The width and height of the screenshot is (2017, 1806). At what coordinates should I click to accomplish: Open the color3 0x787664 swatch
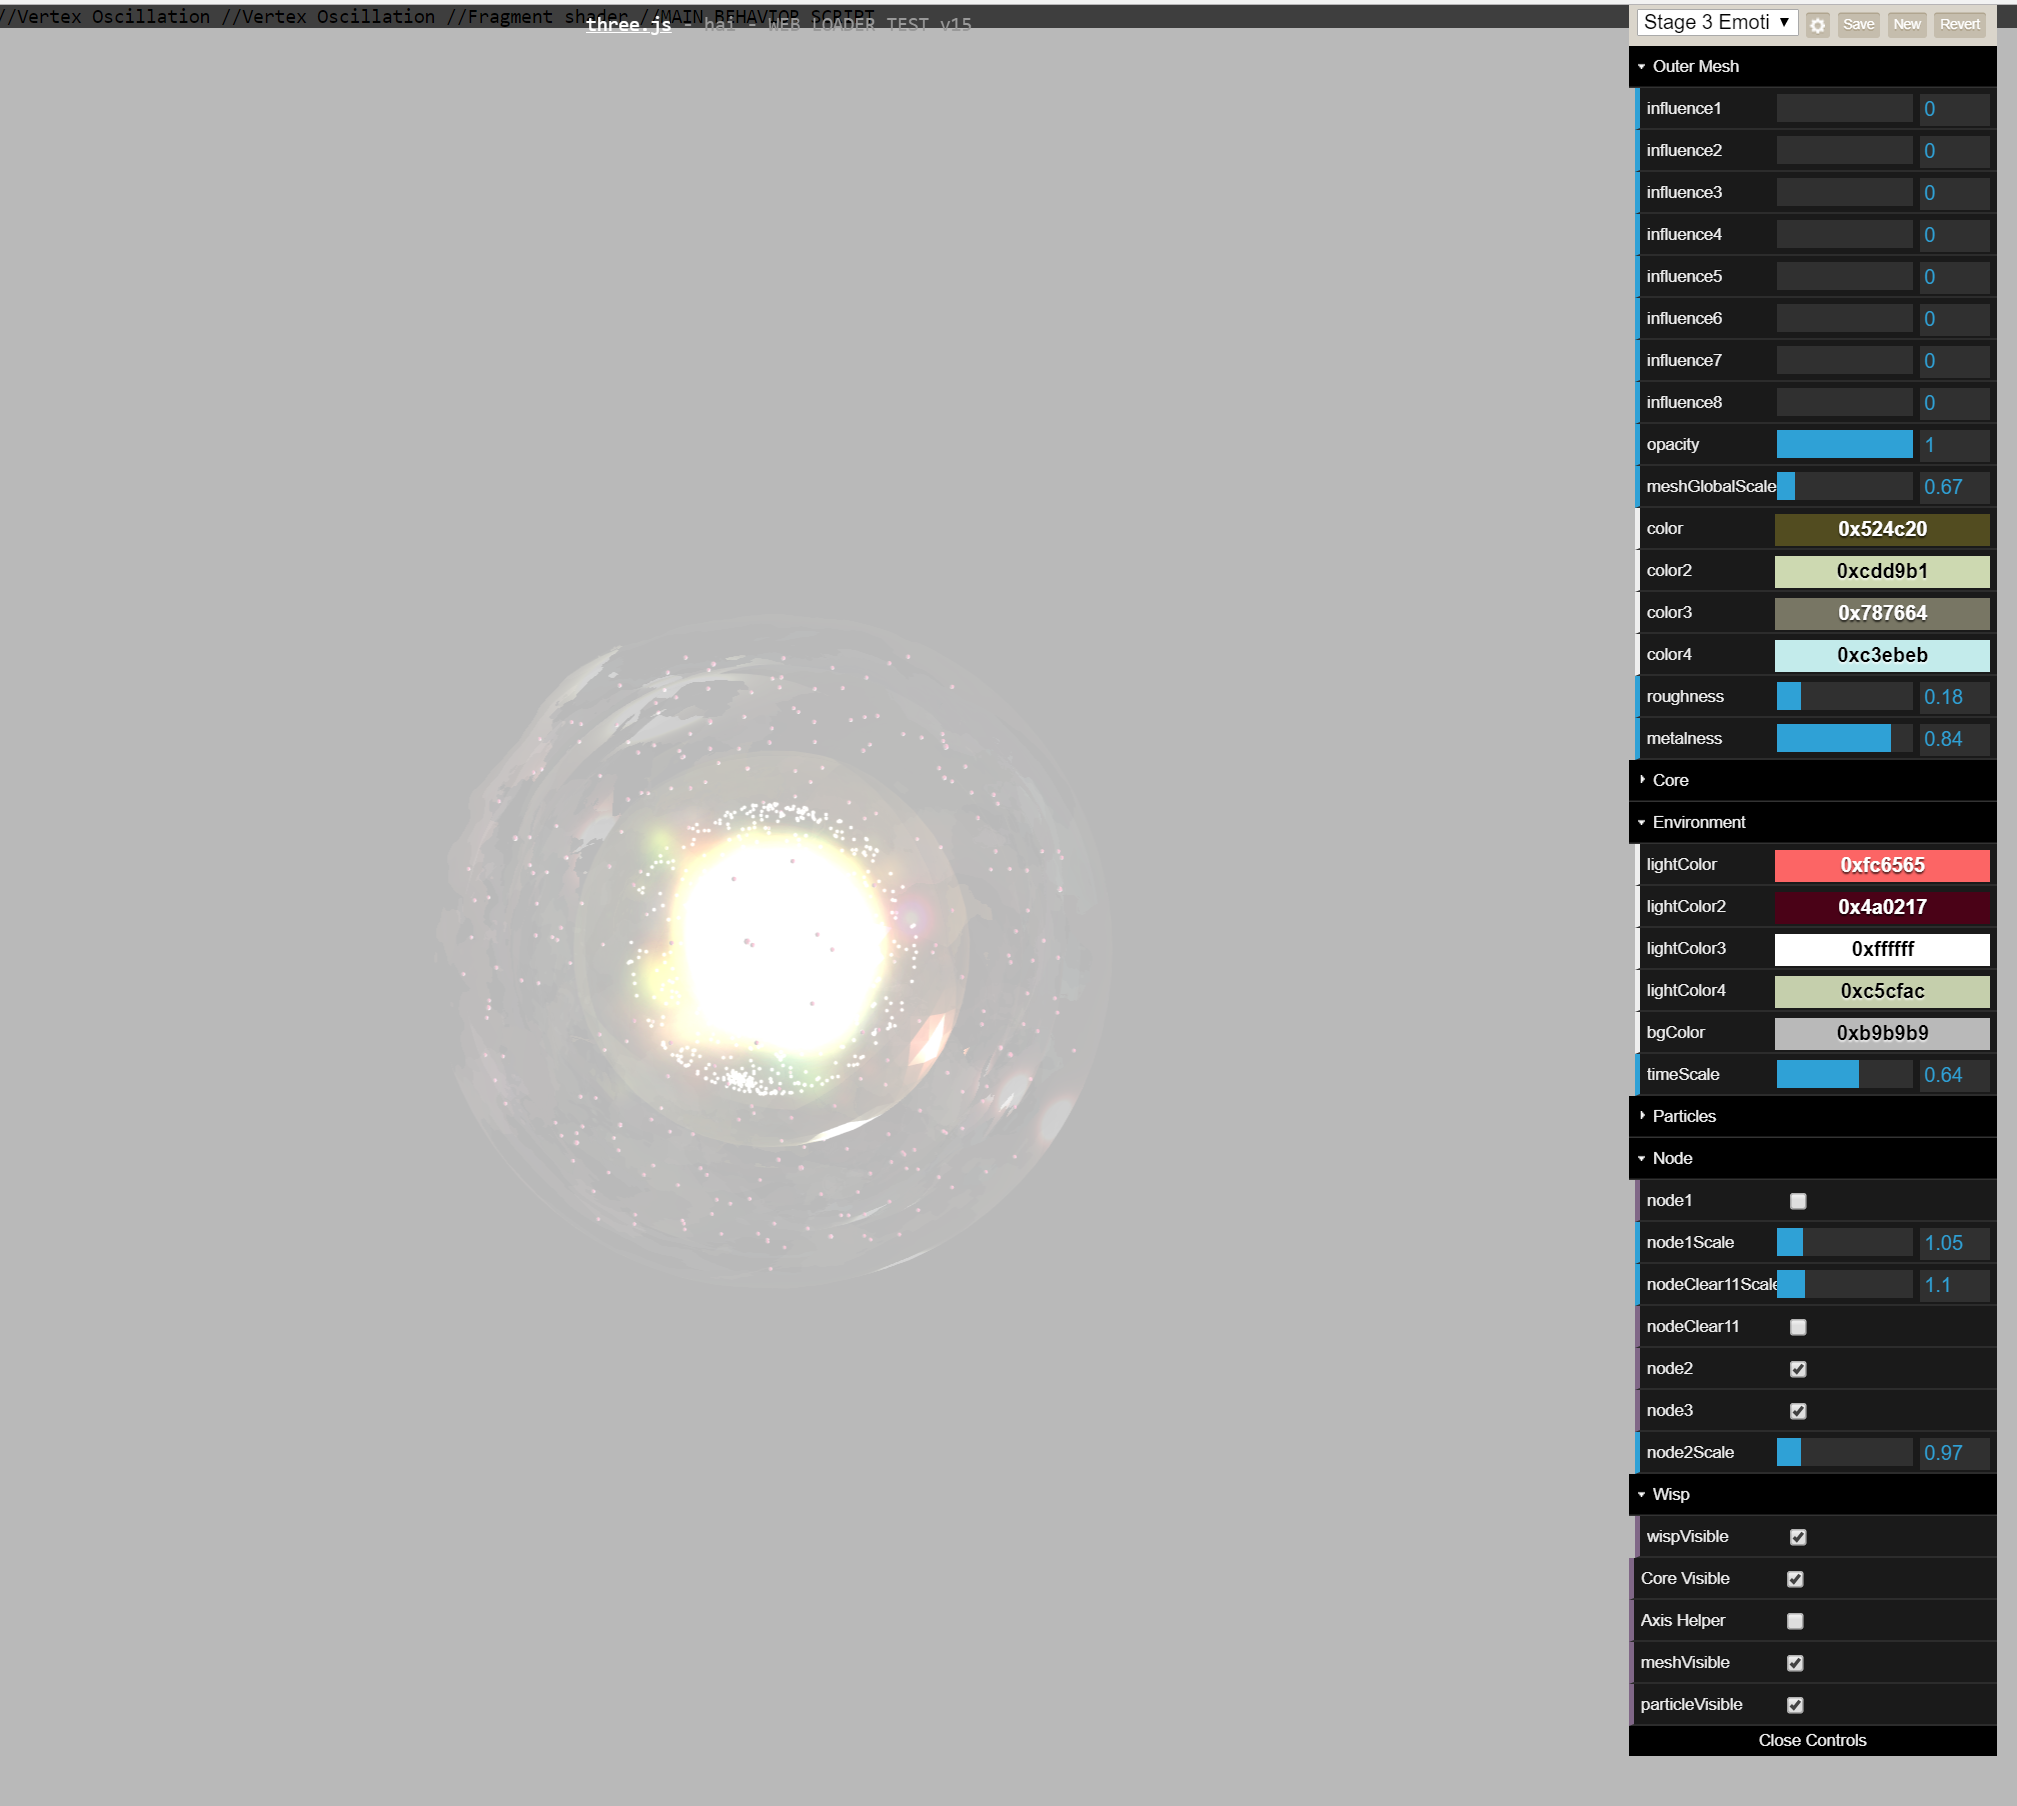1881,613
